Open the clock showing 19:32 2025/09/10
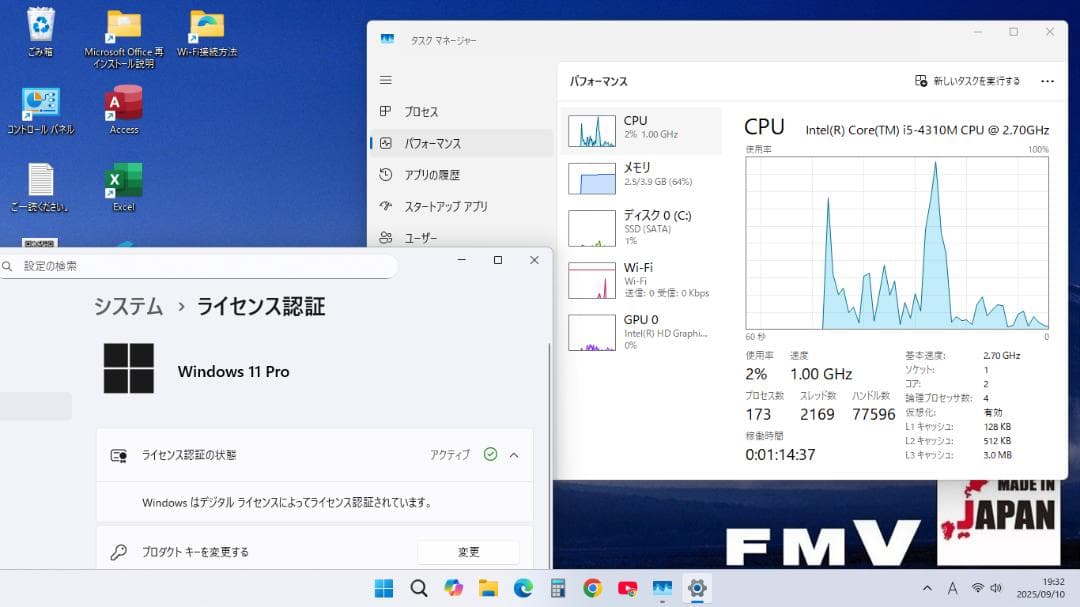This screenshot has height=607, width=1080. point(1041,588)
